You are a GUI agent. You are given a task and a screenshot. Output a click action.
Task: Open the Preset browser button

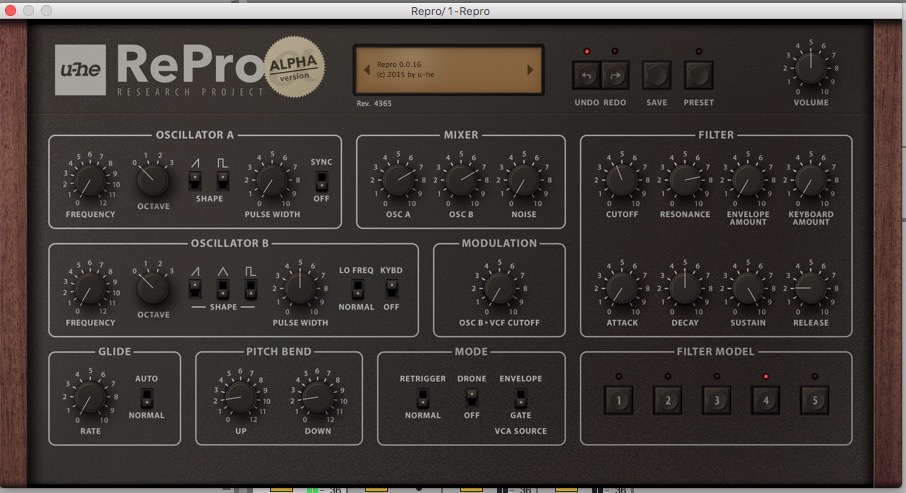point(699,75)
